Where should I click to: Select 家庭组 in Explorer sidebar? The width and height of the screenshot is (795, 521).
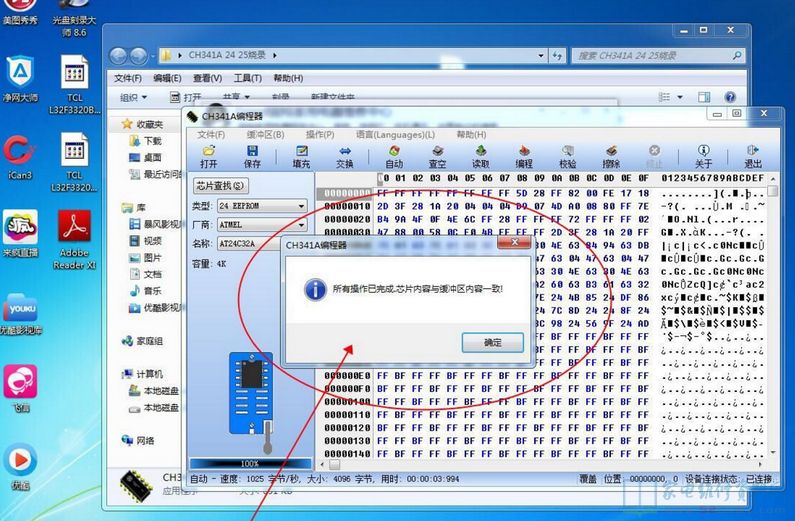(142, 341)
